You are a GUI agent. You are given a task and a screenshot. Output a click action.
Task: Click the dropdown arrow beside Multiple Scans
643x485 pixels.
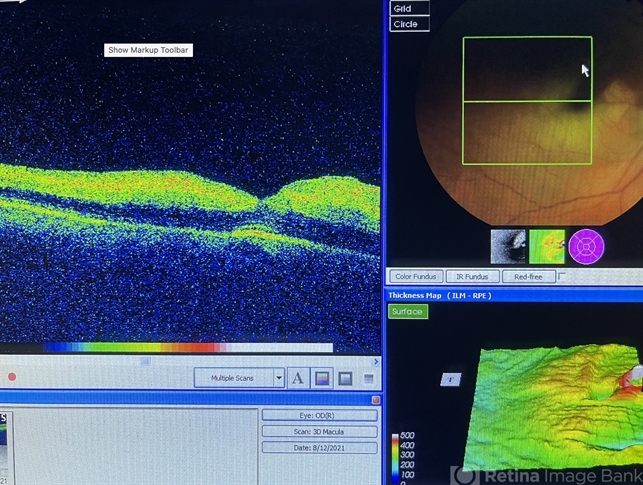coord(279,379)
